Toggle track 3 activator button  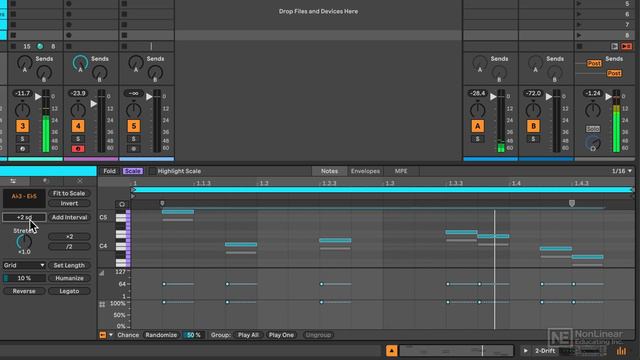click(x=22, y=126)
